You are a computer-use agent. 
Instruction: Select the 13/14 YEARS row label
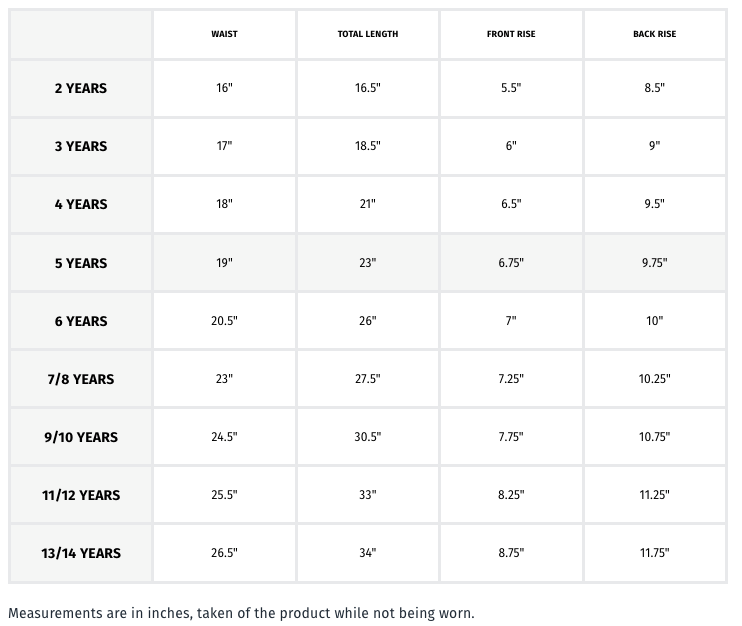80,553
